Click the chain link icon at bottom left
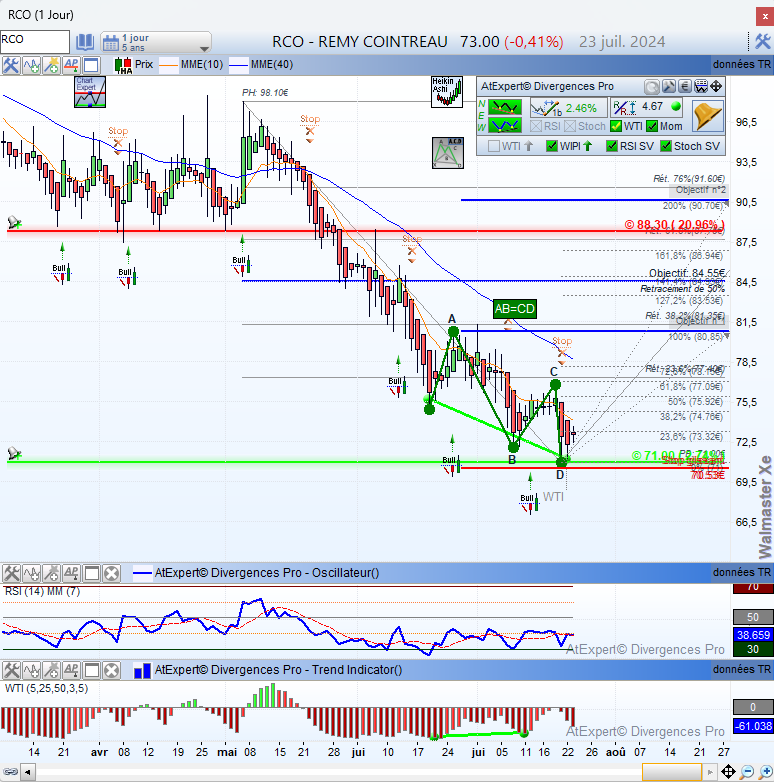 pyautogui.click(x=10, y=773)
